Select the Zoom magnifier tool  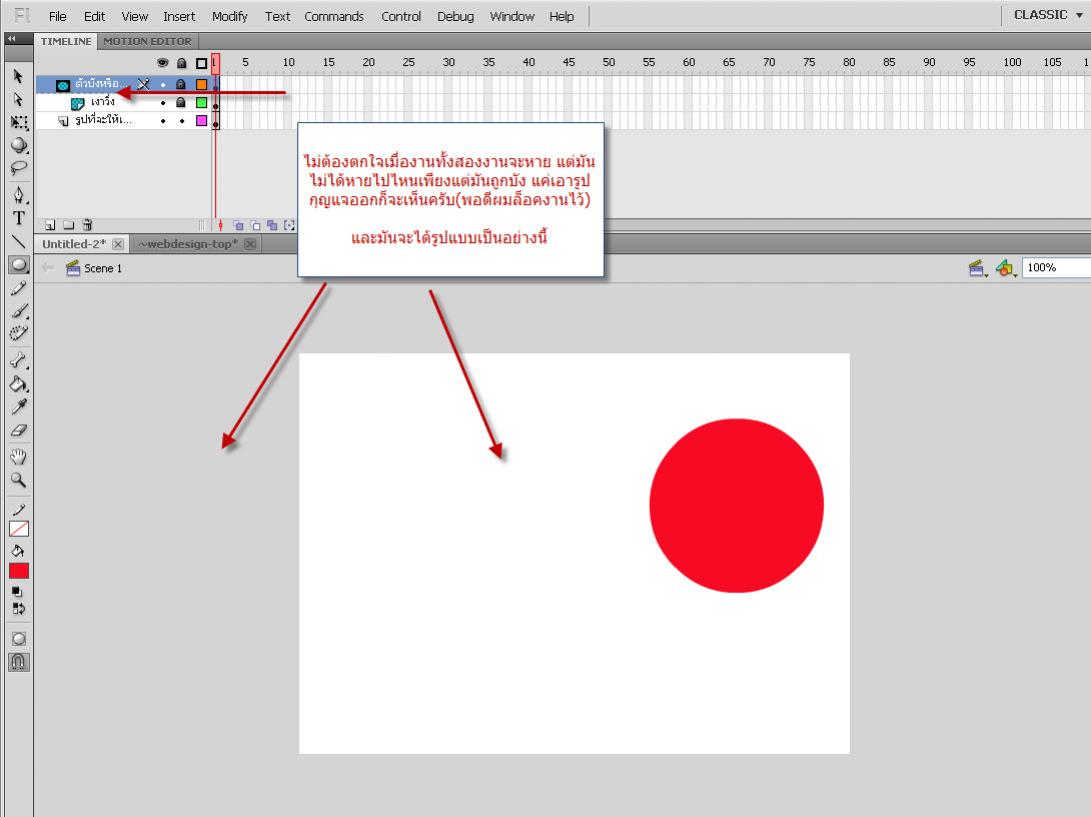19,479
